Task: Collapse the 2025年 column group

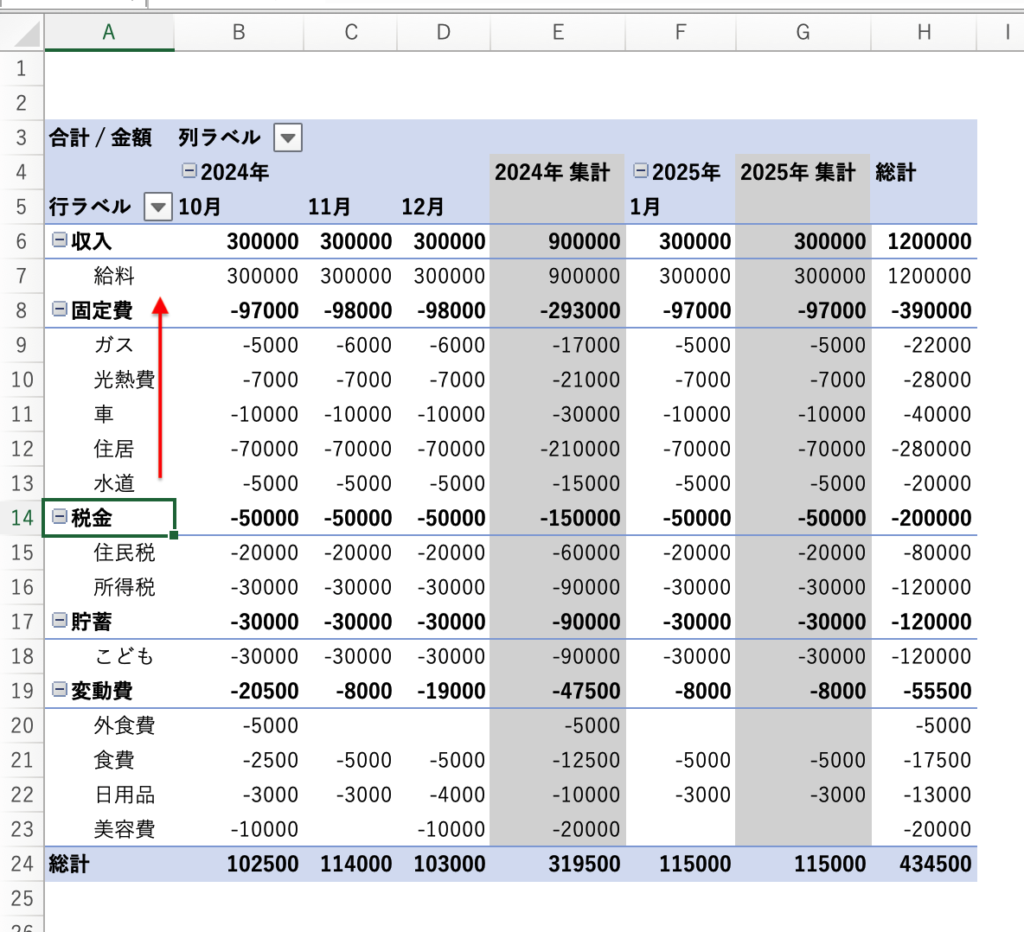Action: 640,171
